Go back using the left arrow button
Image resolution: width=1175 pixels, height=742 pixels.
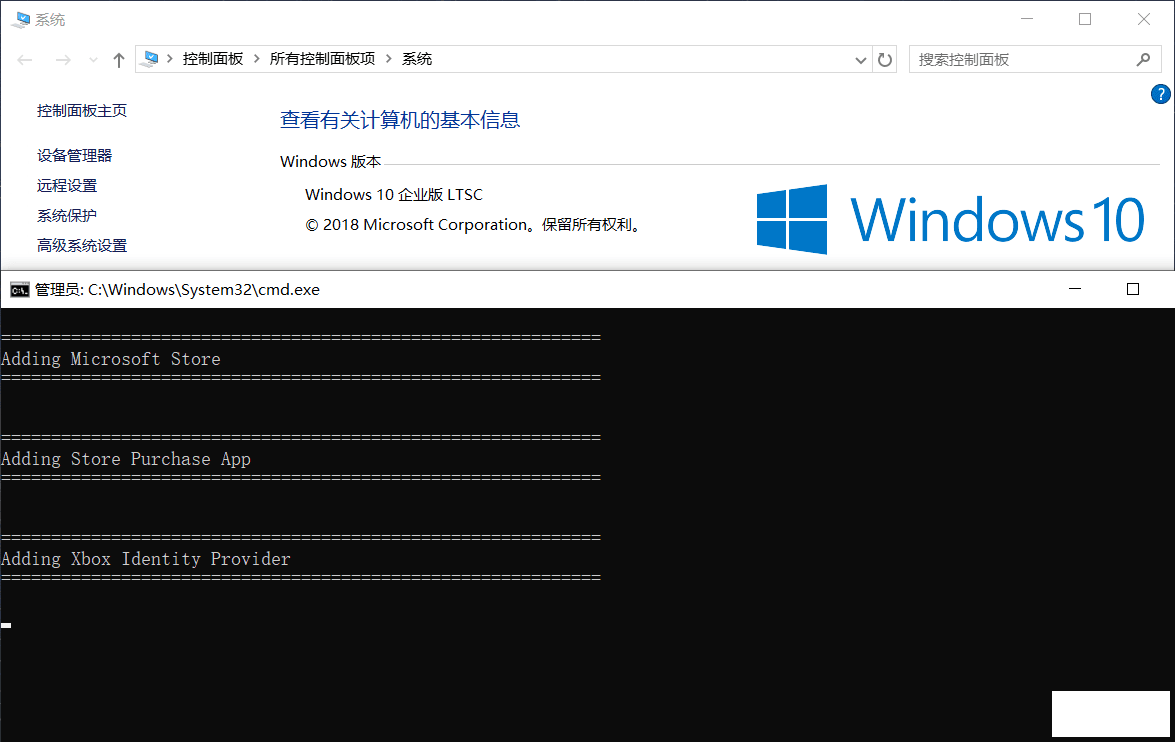coord(25,60)
